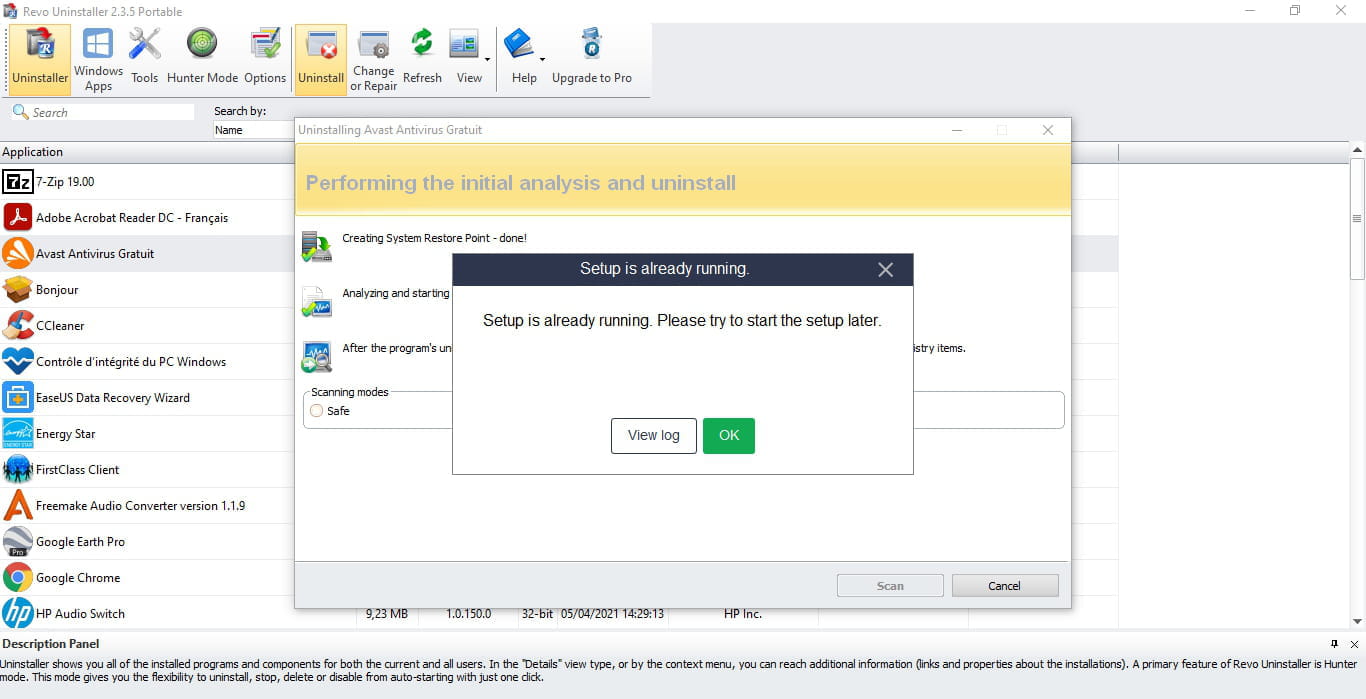Click HP Inc. company cell
The width and height of the screenshot is (1366, 699).
[x=743, y=614]
